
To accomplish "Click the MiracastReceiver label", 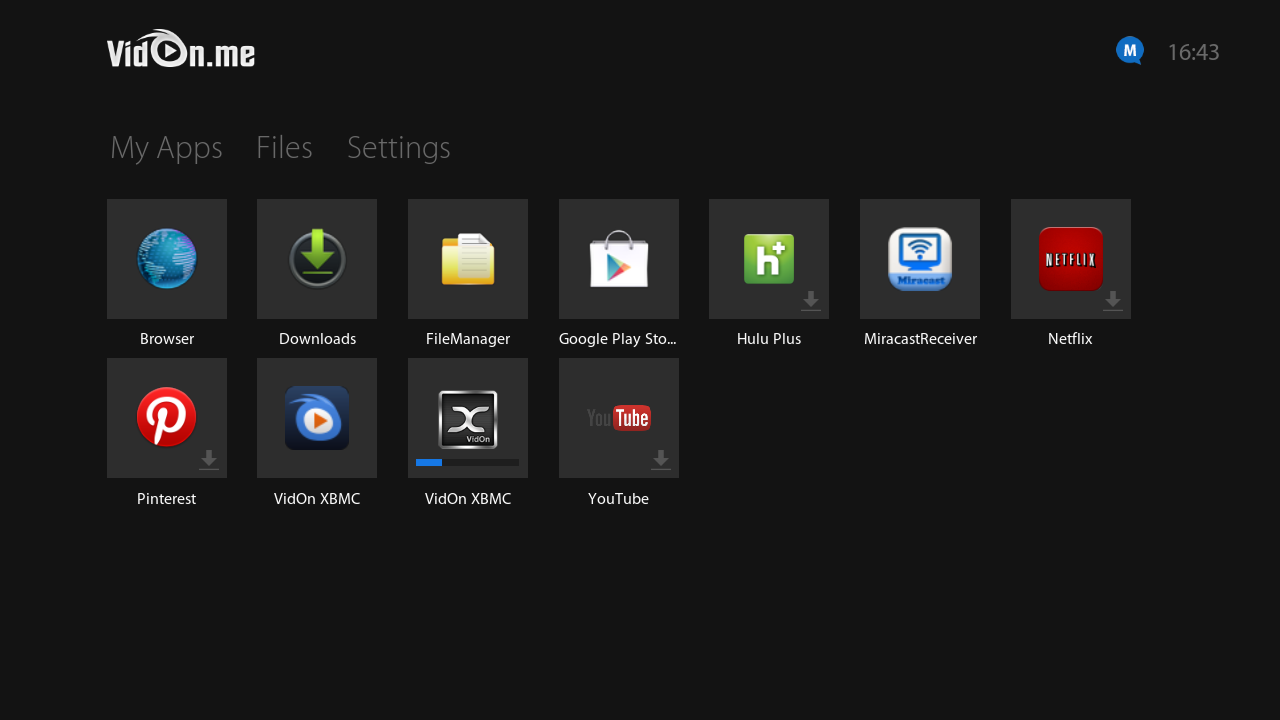I will (920, 339).
